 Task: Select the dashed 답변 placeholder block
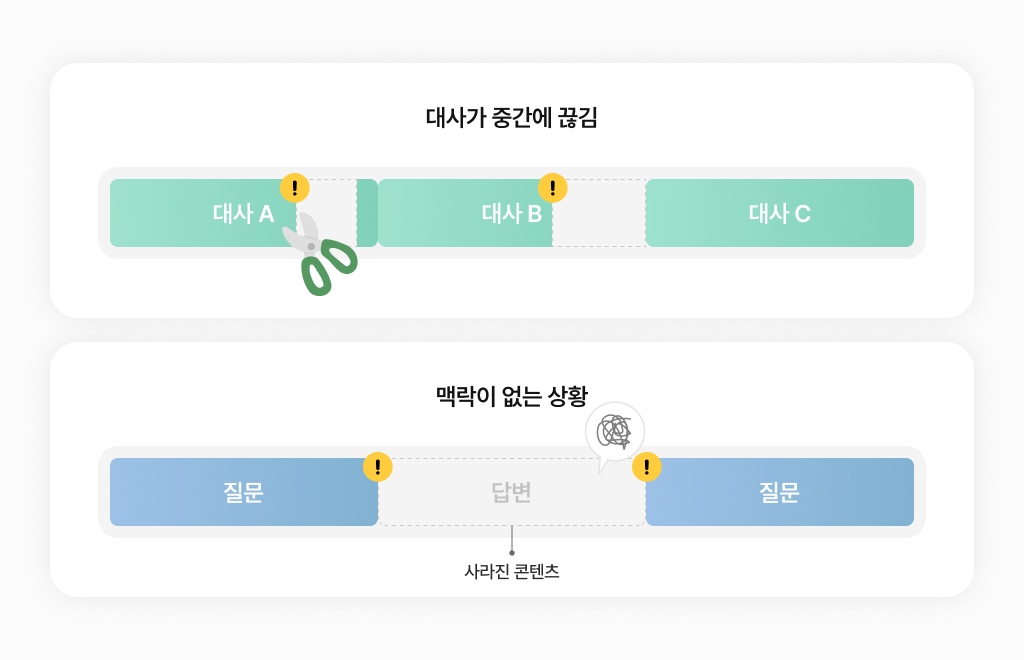(x=512, y=492)
